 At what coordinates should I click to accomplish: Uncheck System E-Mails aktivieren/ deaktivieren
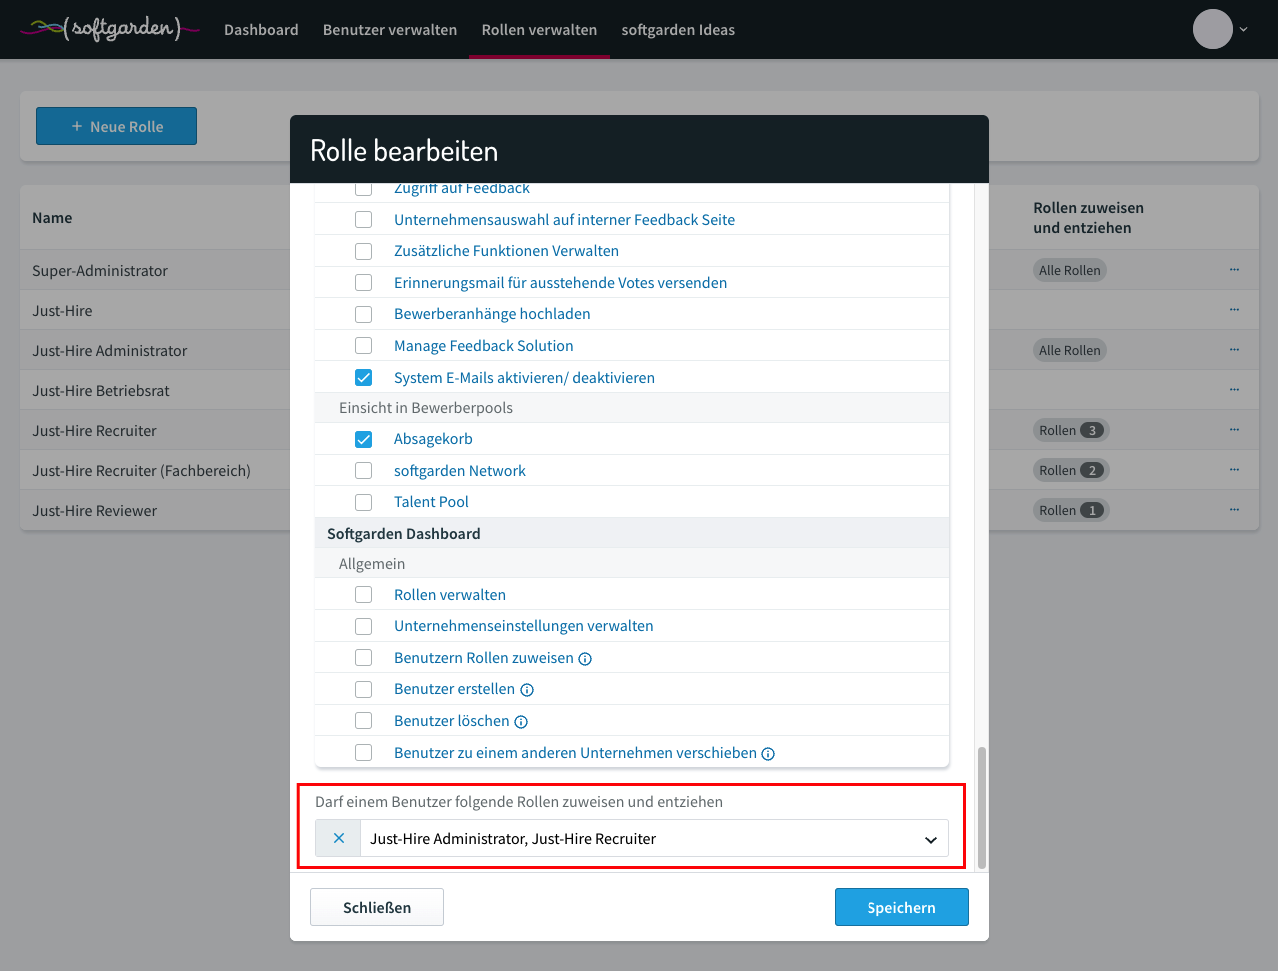point(364,378)
